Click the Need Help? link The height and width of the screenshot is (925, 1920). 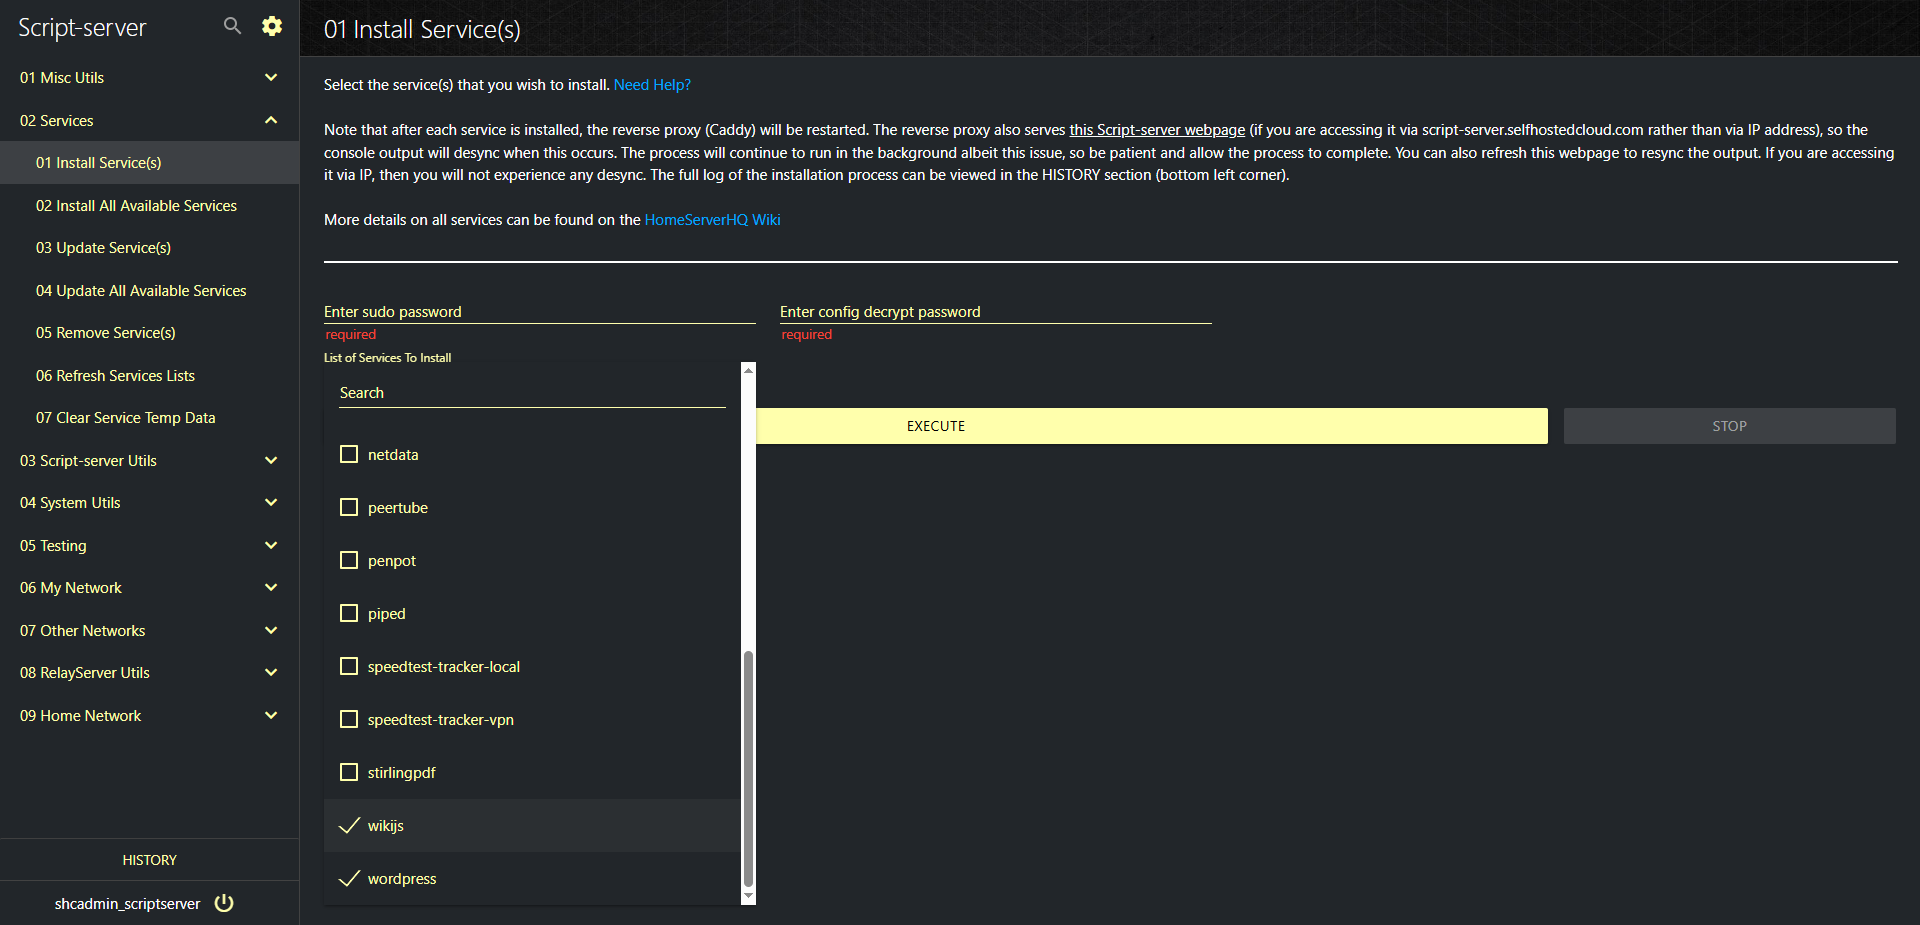coord(652,85)
